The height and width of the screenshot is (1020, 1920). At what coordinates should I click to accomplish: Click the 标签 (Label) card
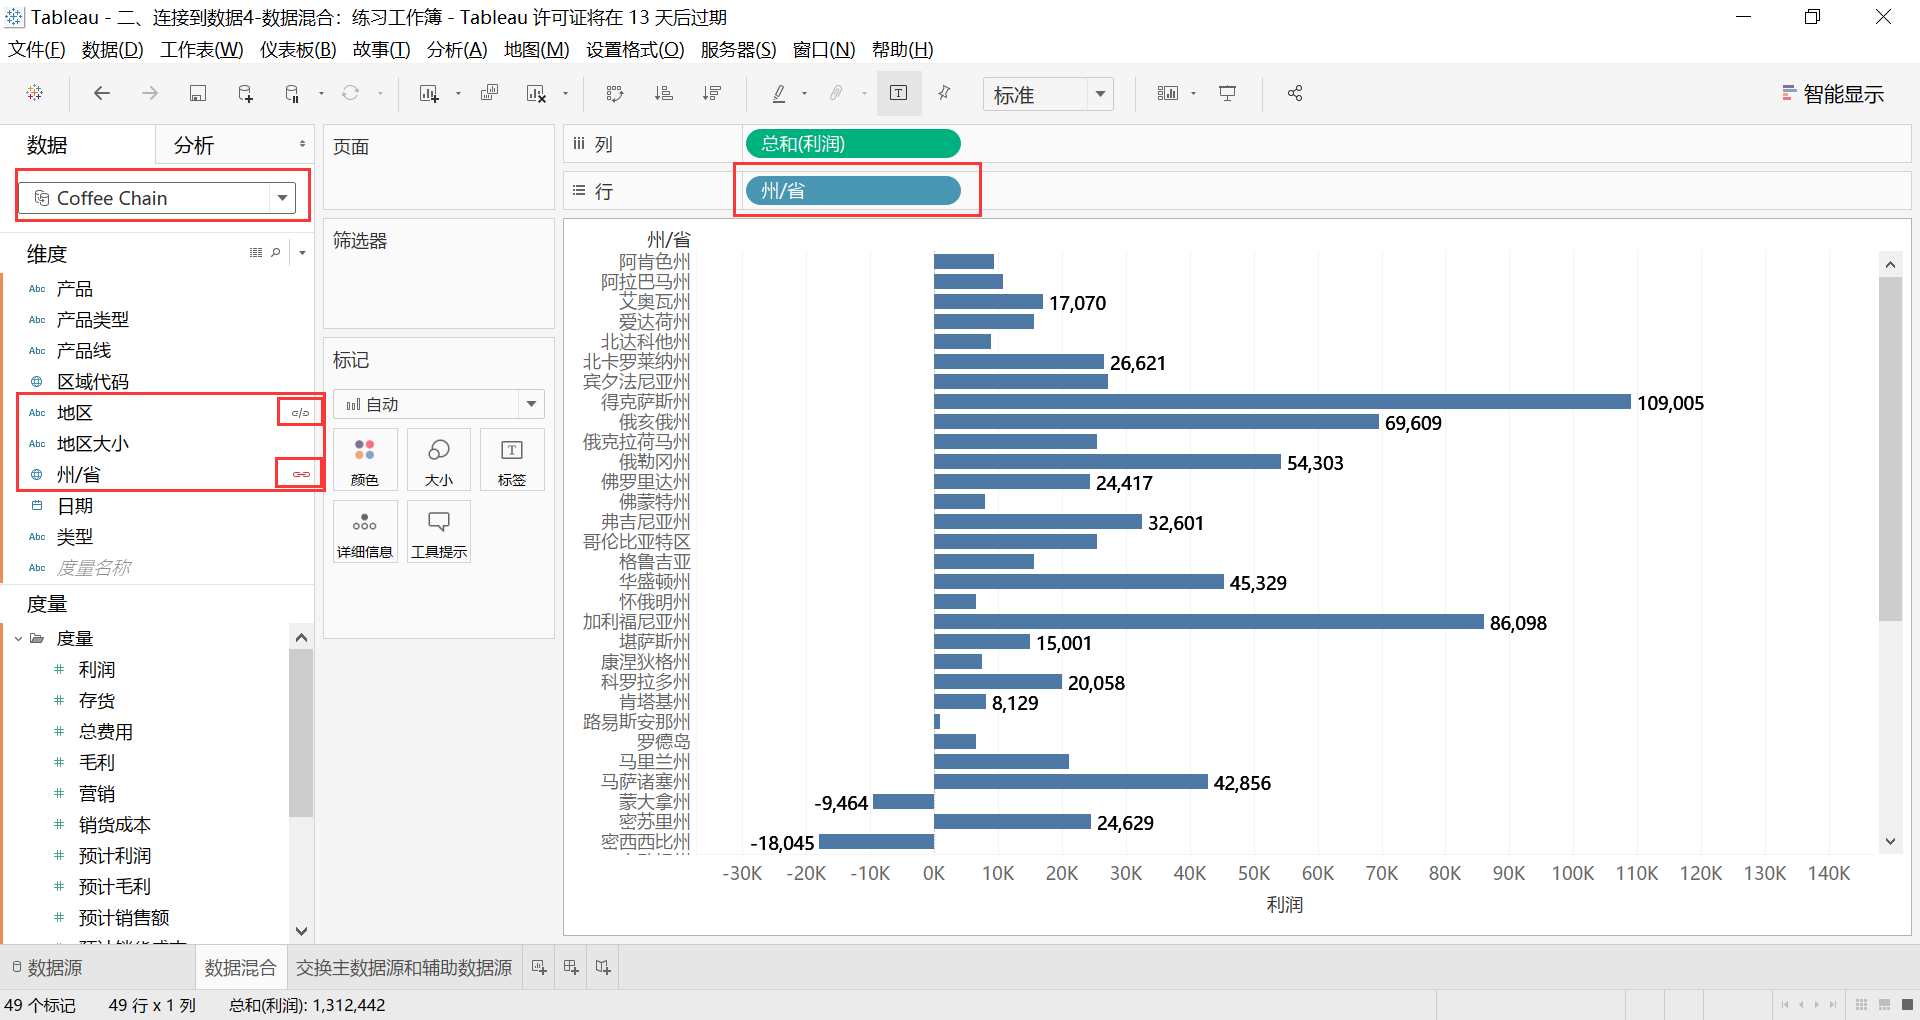[x=512, y=460]
